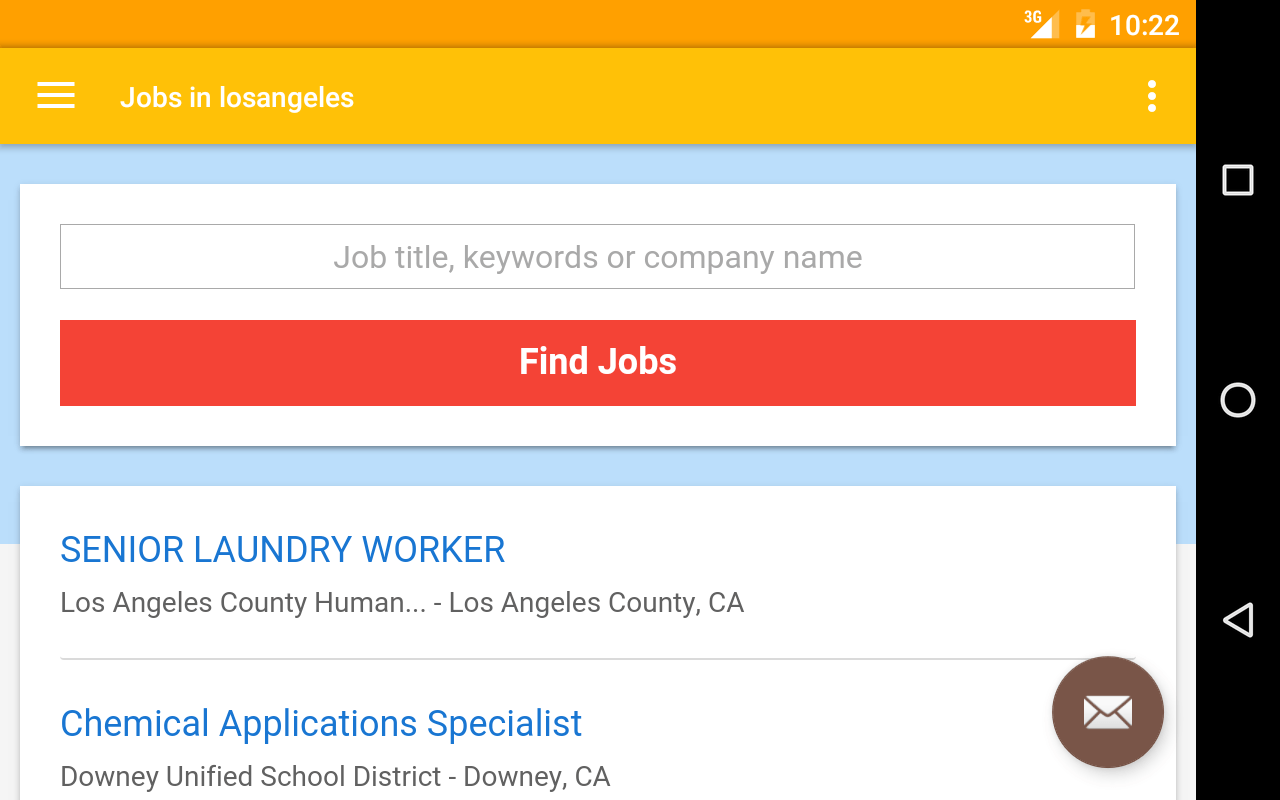The height and width of the screenshot is (800, 1280).
Task: Click the white margin below Find Jobs
Action: click(x=598, y=425)
